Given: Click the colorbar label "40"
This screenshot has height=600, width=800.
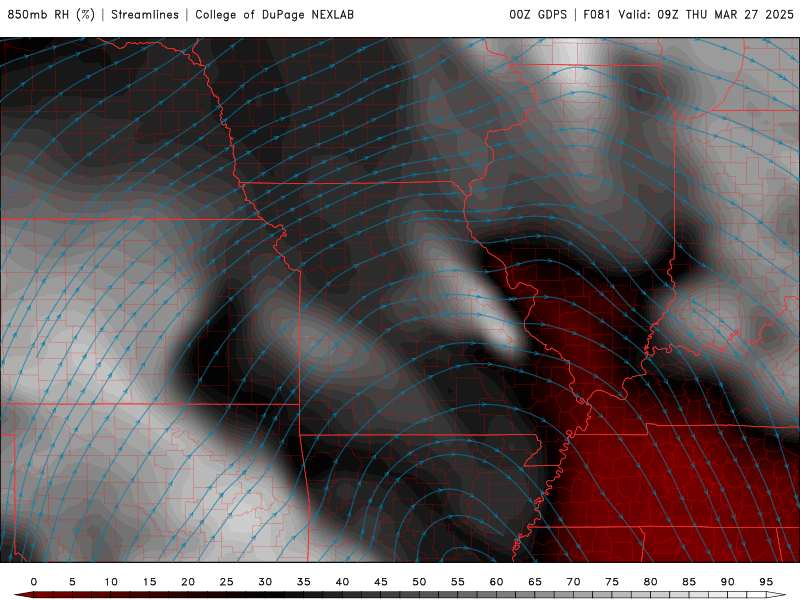Looking at the screenshot, I should tap(342, 582).
